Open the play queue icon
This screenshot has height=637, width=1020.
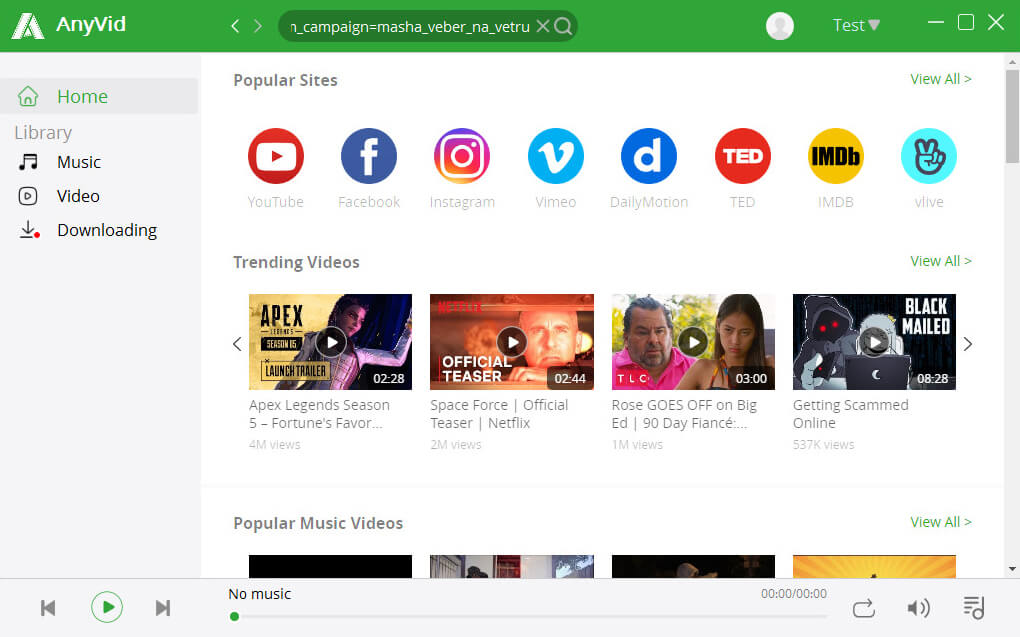click(973, 607)
